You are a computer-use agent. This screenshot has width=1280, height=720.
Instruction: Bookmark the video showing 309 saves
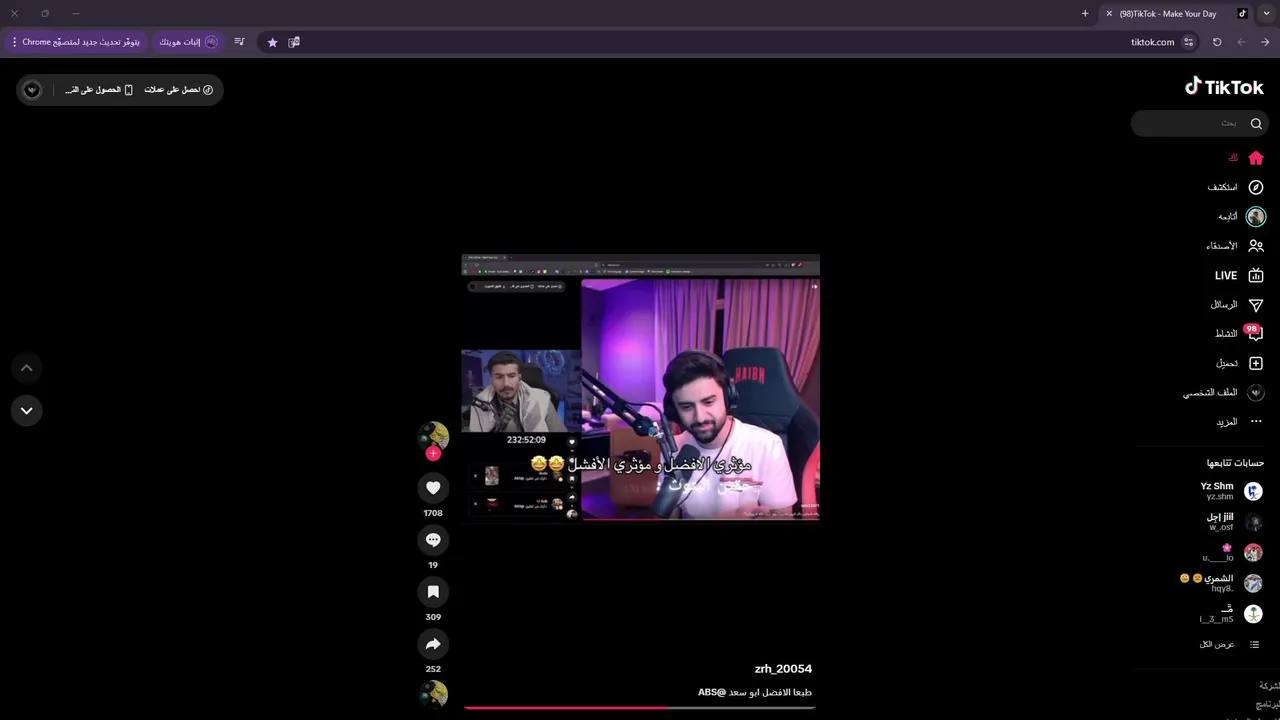point(433,591)
